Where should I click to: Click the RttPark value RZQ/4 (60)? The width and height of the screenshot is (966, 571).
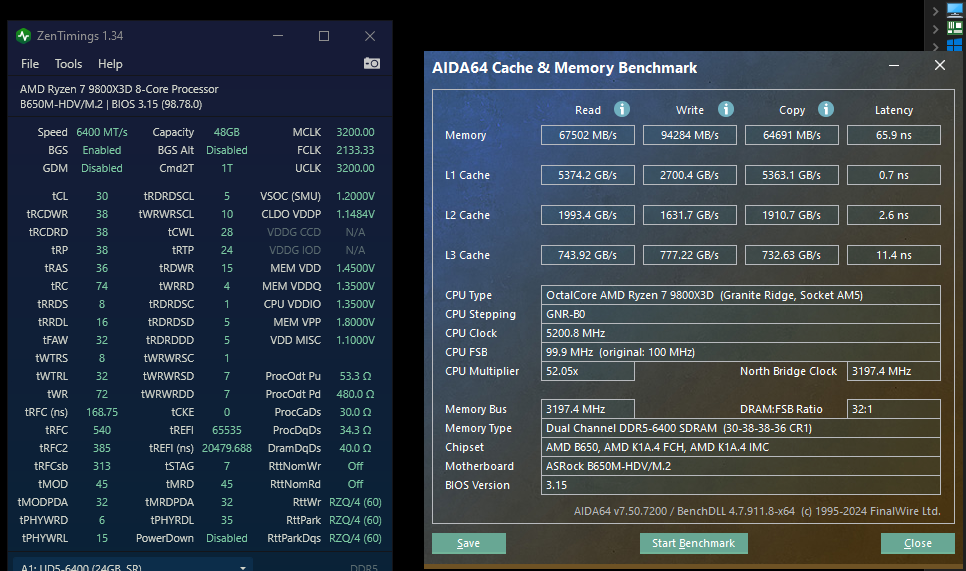pyautogui.click(x=355, y=520)
